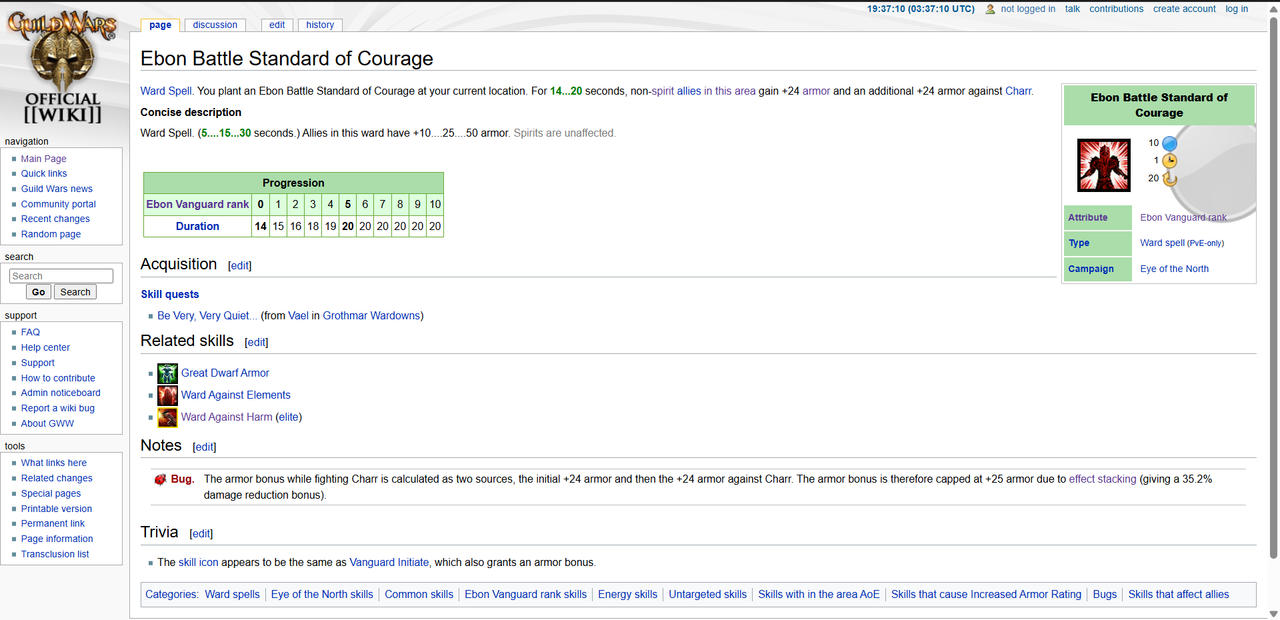Open a Random page
Viewport: 1280px width, 620px height.
coord(51,234)
